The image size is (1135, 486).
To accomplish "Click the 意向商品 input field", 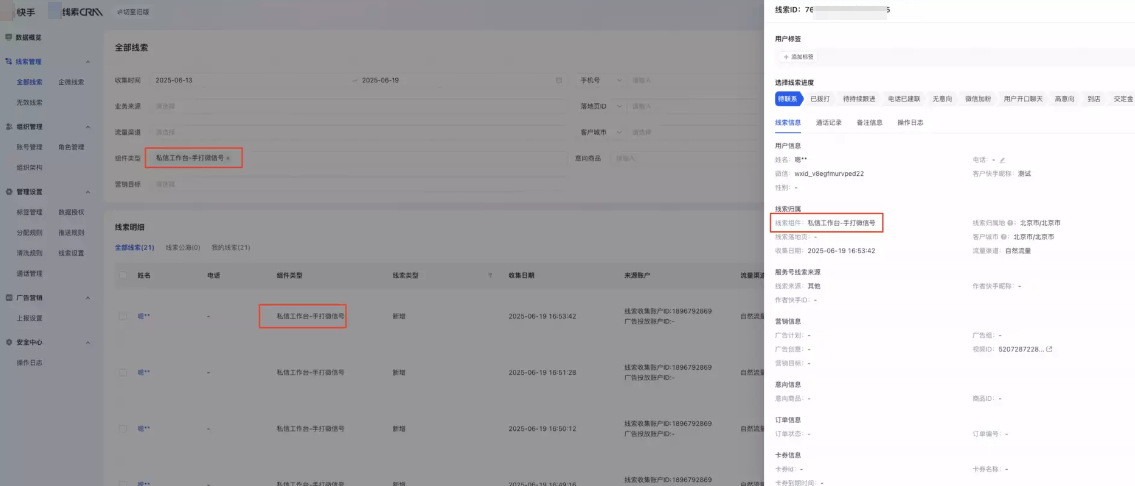I will tap(688, 158).
